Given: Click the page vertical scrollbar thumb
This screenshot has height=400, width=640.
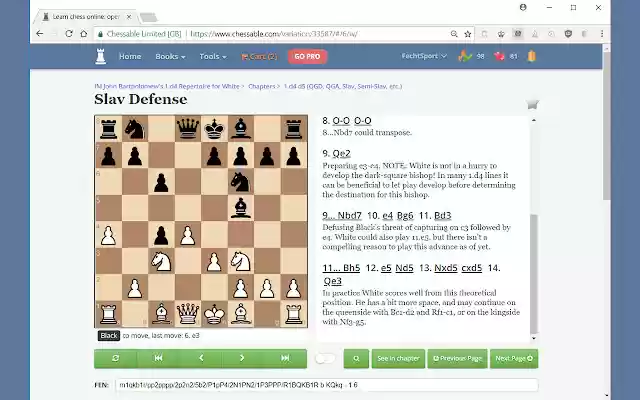Looking at the screenshot, I should pyautogui.click(x=607, y=127).
